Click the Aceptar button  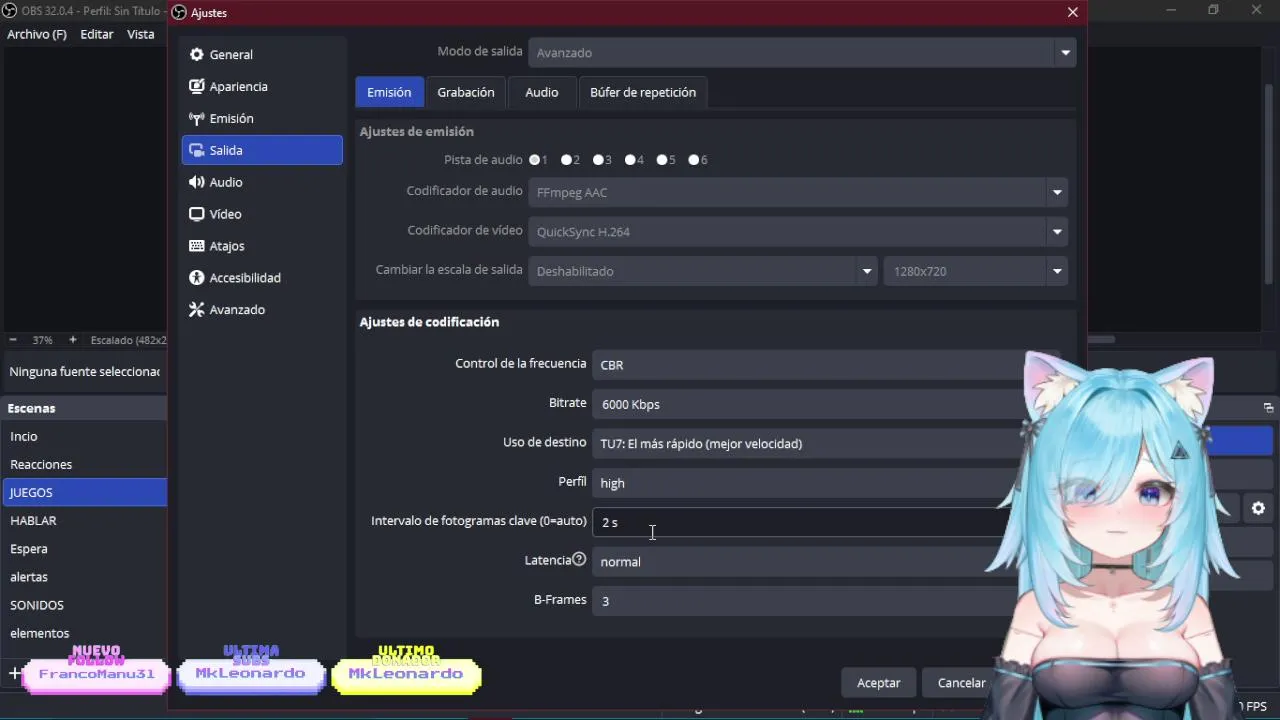click(x=879, y=683)
